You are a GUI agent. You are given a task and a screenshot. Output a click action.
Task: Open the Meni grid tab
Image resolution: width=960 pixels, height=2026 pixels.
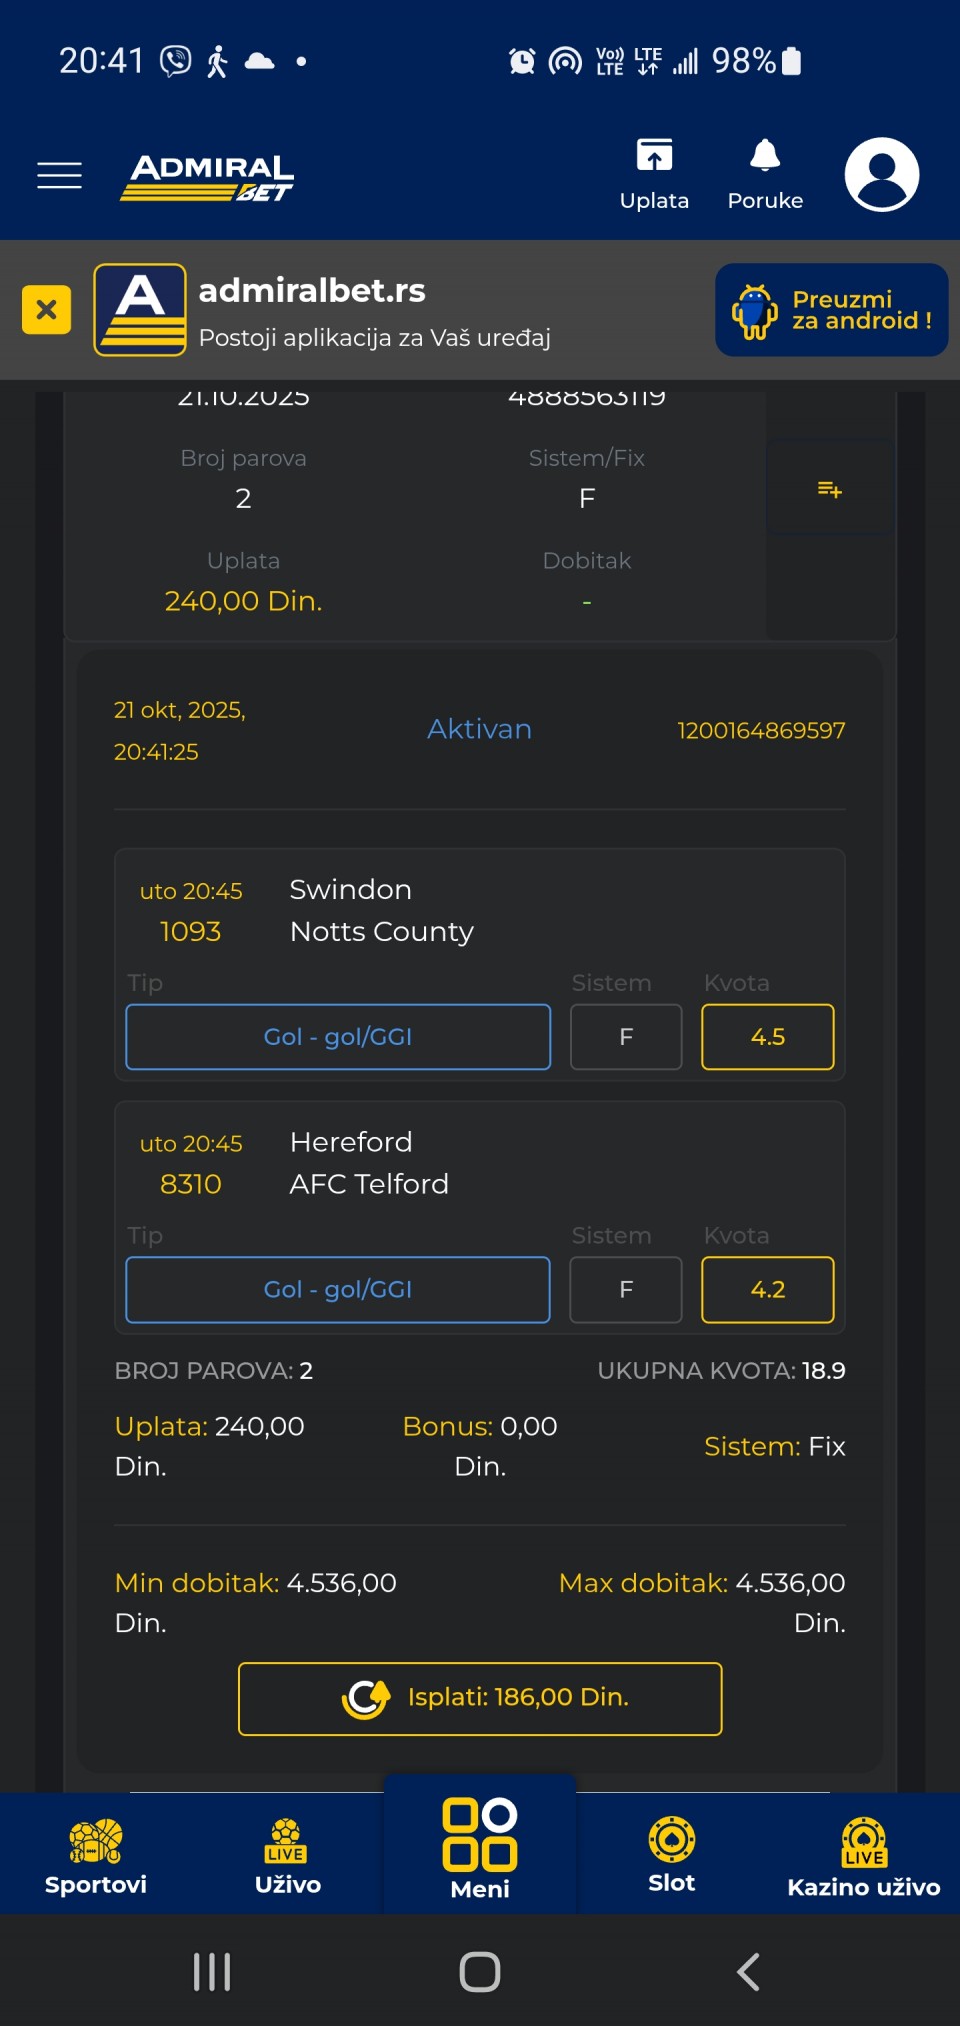(x=480, y=1848)
